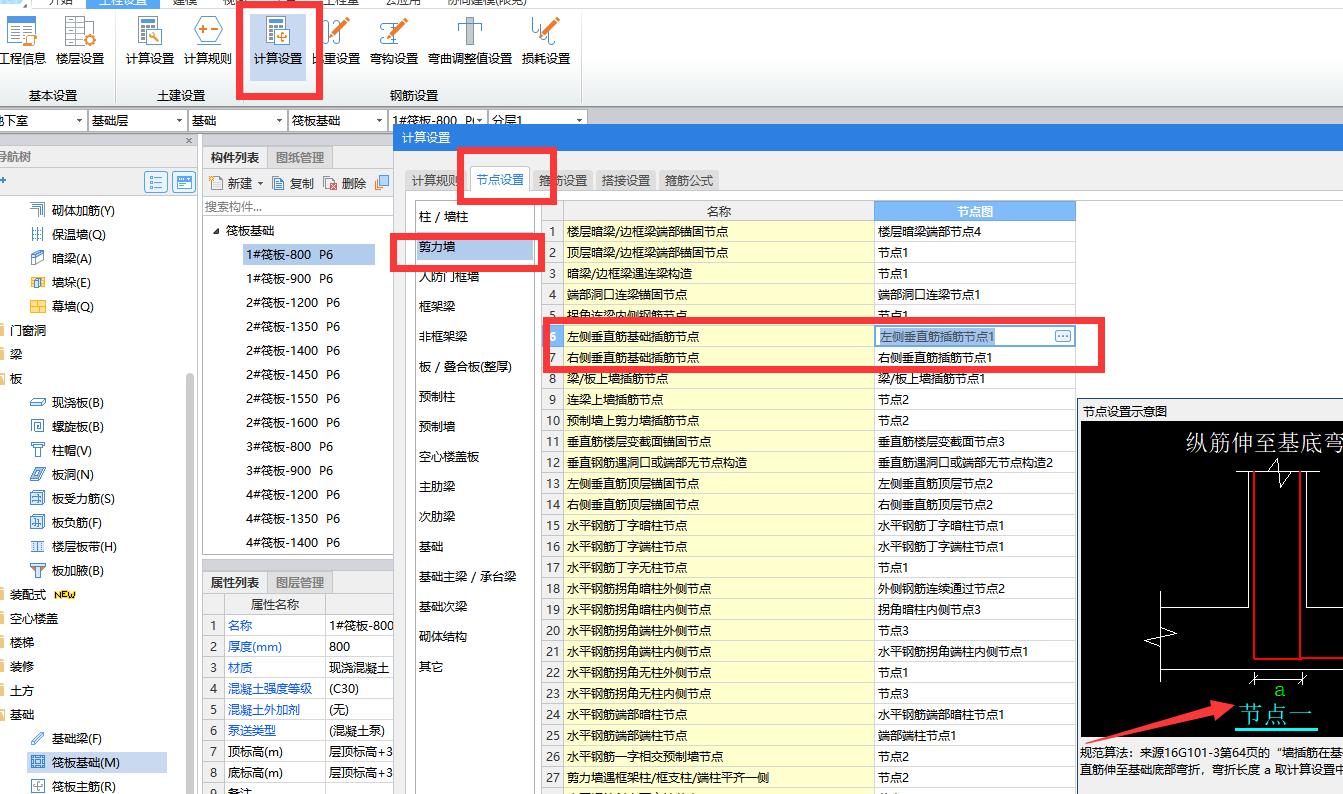This screenshot has width=1343, height=794.
Task: Switch to the 箍筋公式 tab
Action: pyautogui.click(x=689, y=181)
